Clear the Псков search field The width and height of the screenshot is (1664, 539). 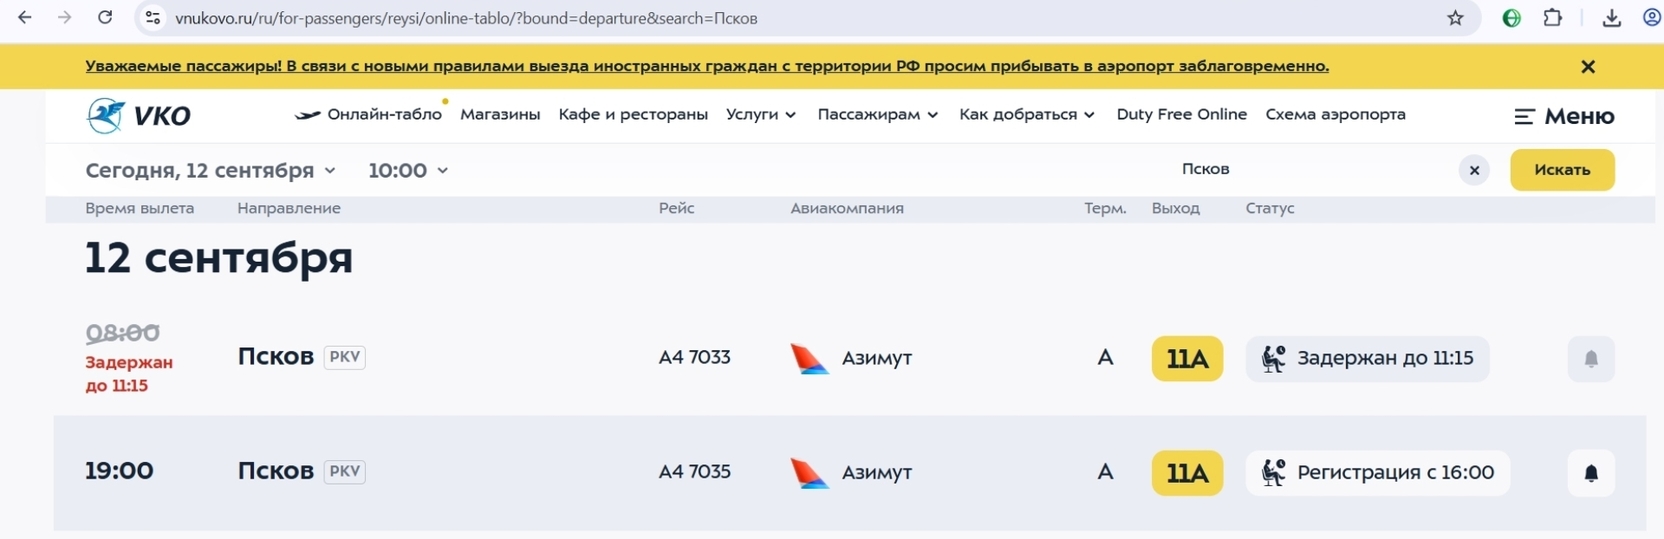click(x=1473, y=171)
